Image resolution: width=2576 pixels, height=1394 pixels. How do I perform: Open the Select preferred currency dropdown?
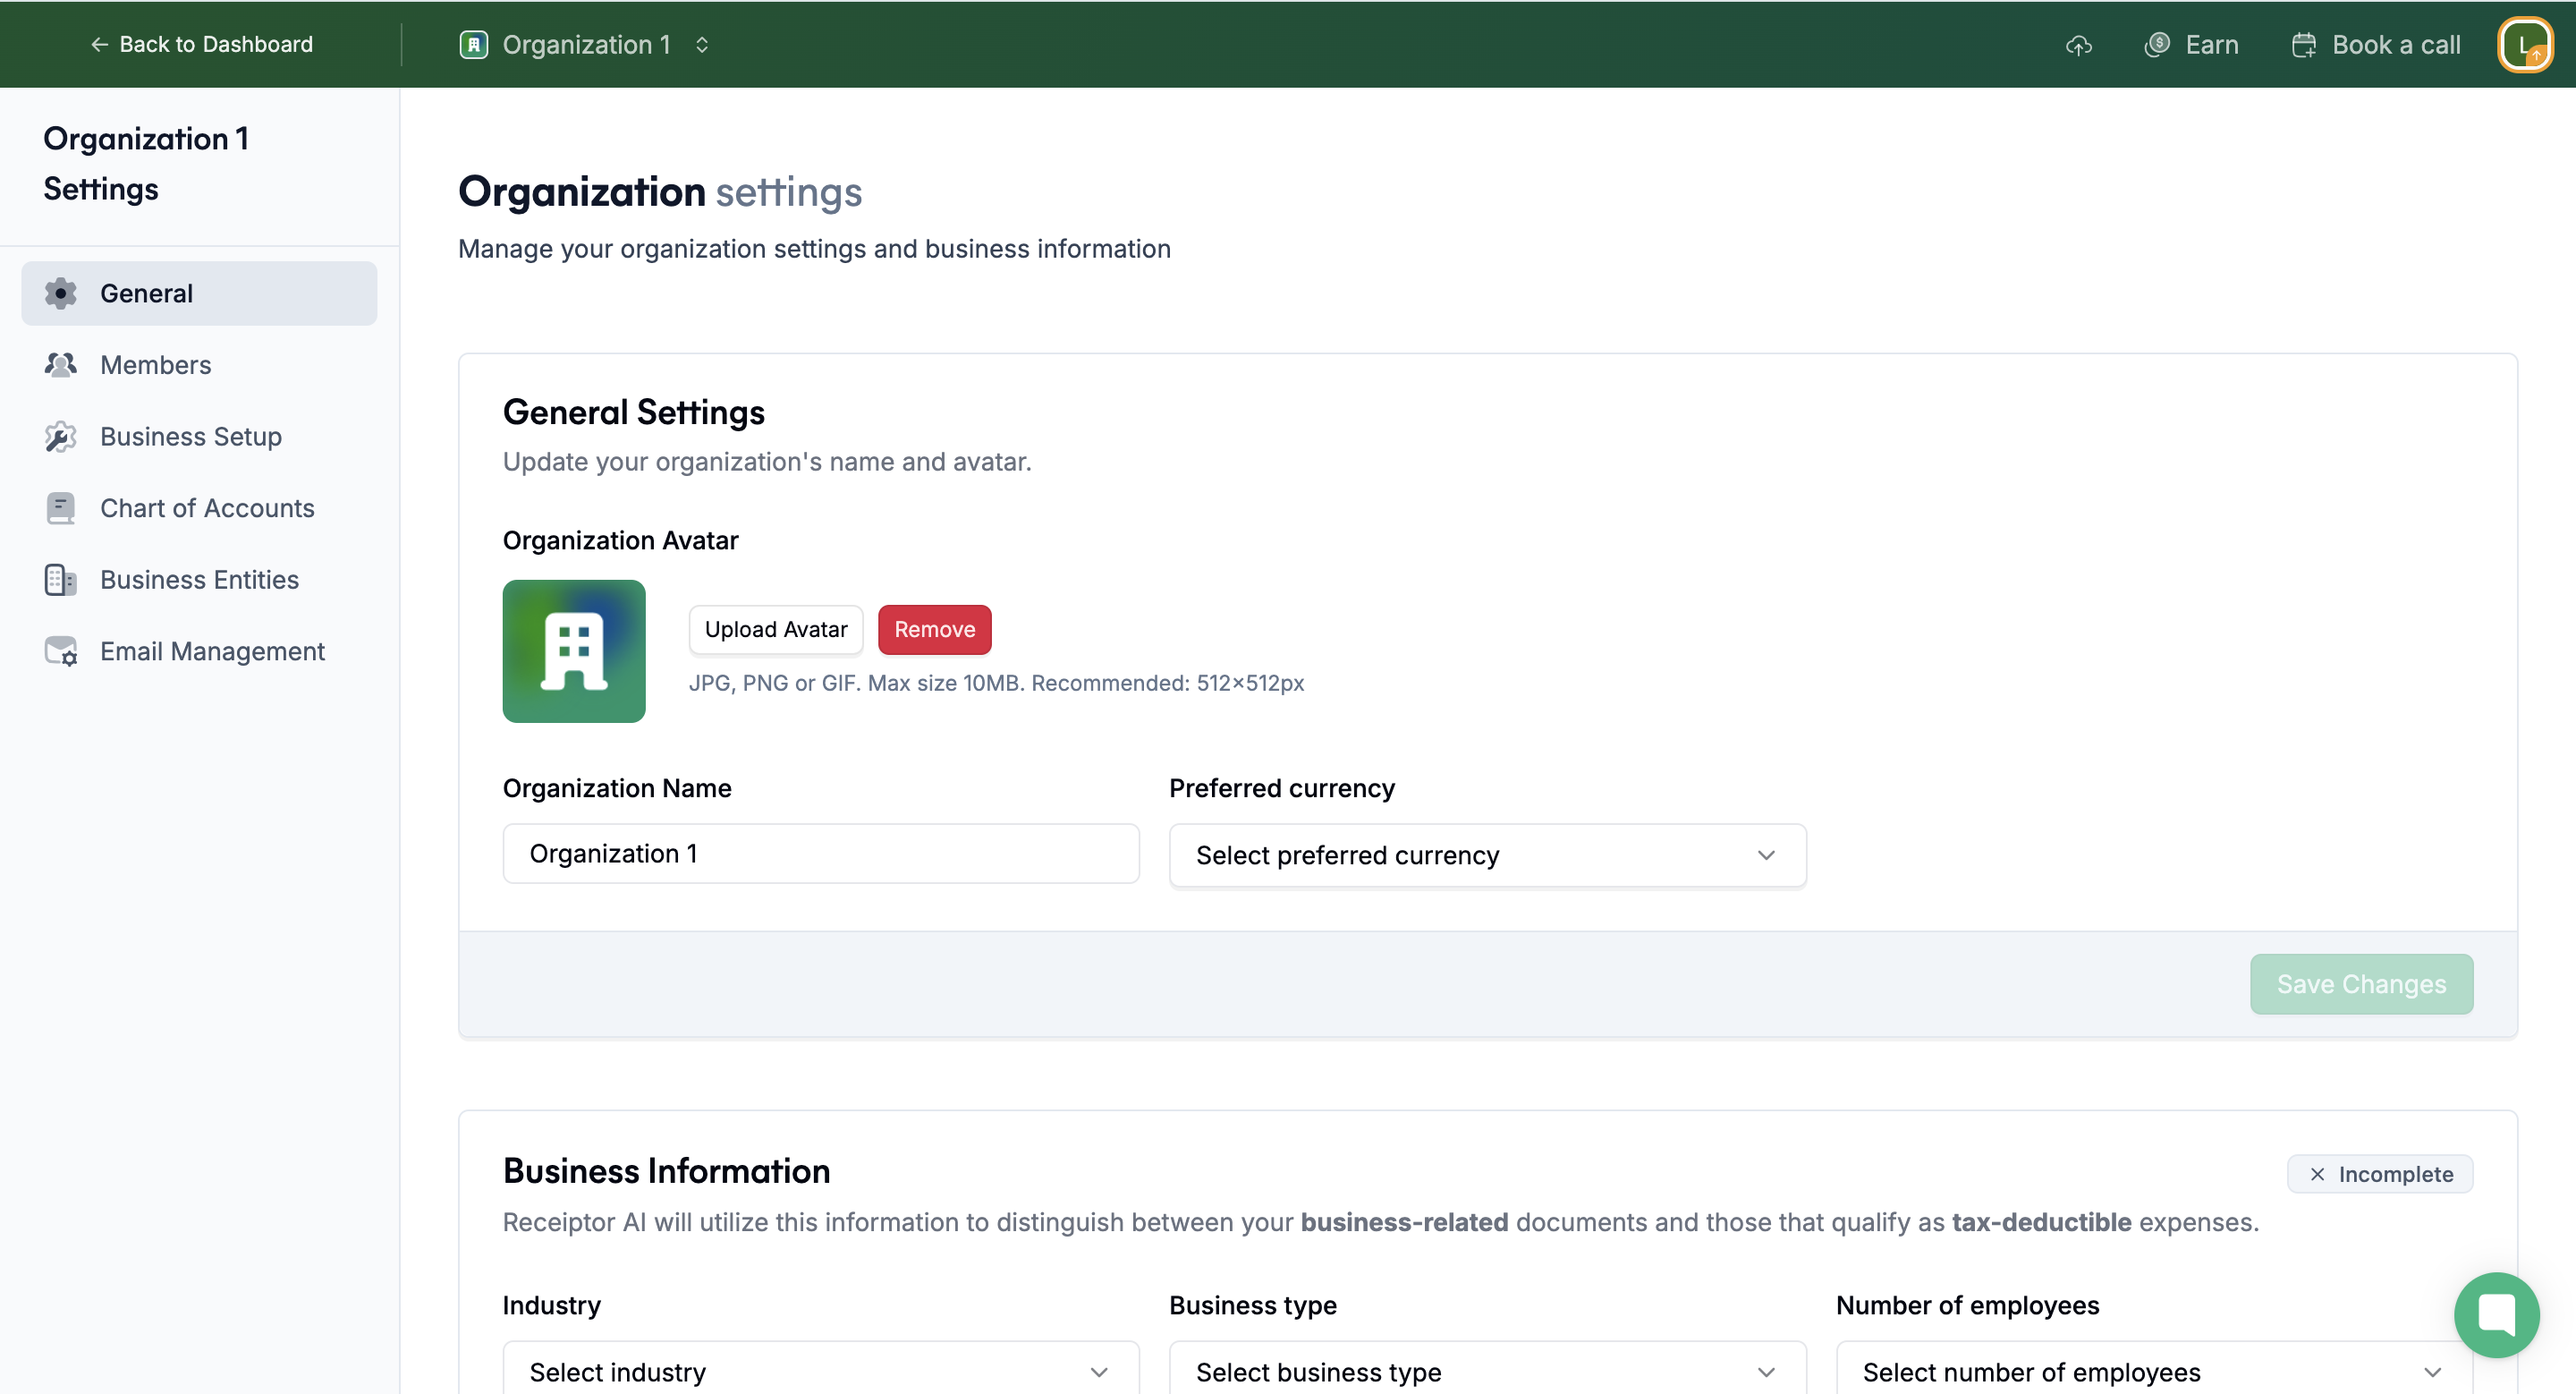(1487, 855)
